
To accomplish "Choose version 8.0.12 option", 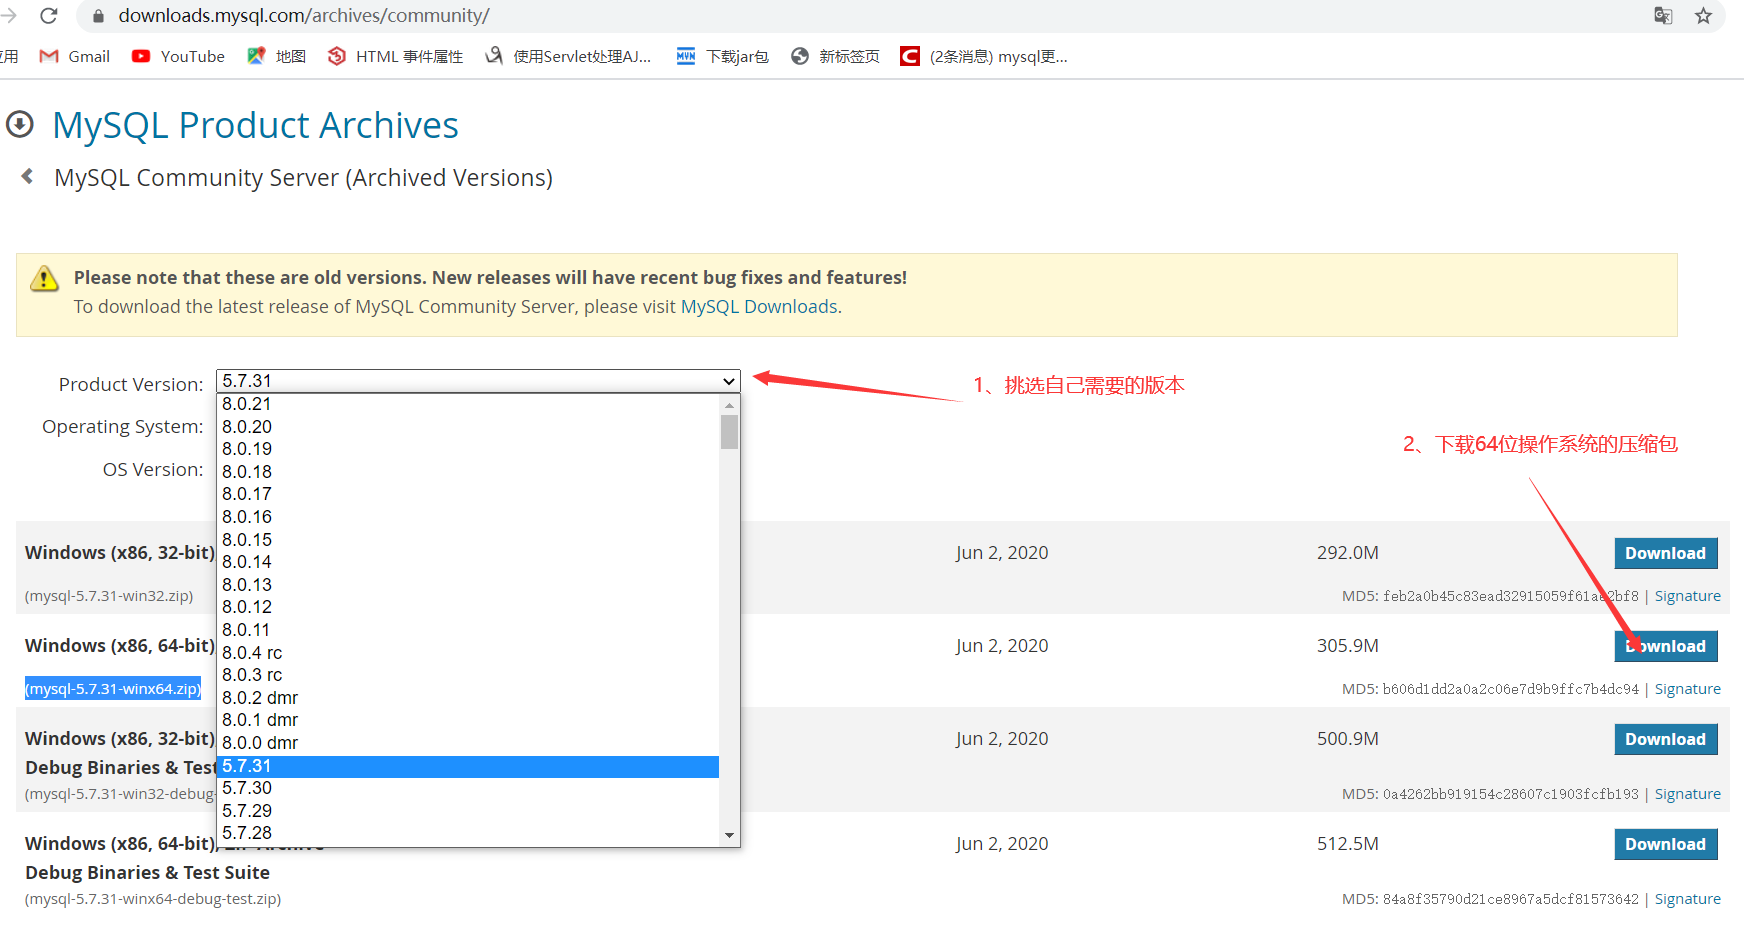I will tap(468, 607).
